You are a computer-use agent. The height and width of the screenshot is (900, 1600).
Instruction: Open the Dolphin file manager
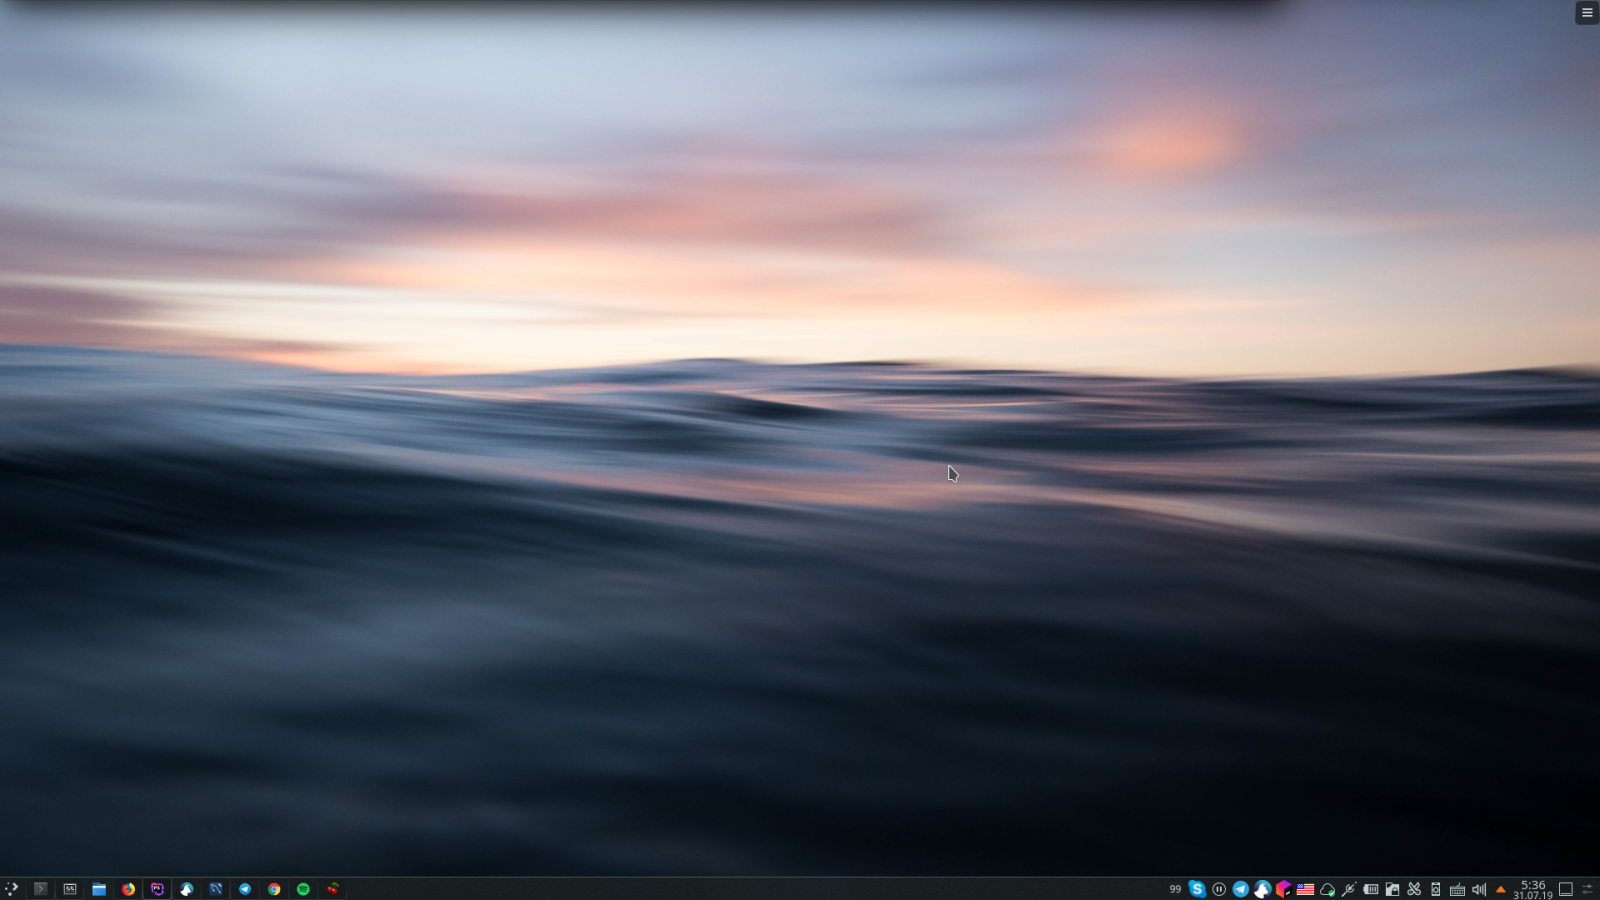point(98,888)
